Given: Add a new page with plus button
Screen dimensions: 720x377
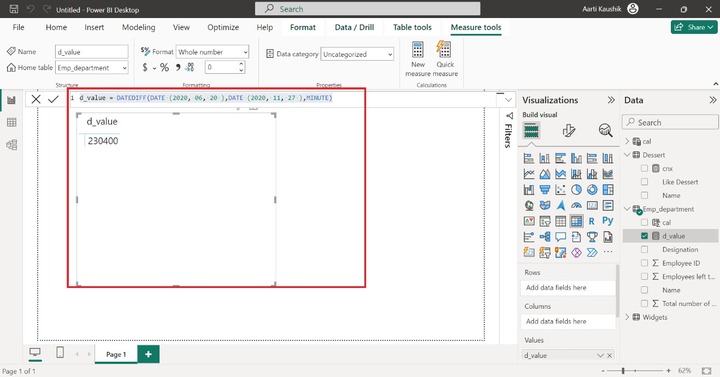Looking at the screenshot, I should [x=148, y=354].
